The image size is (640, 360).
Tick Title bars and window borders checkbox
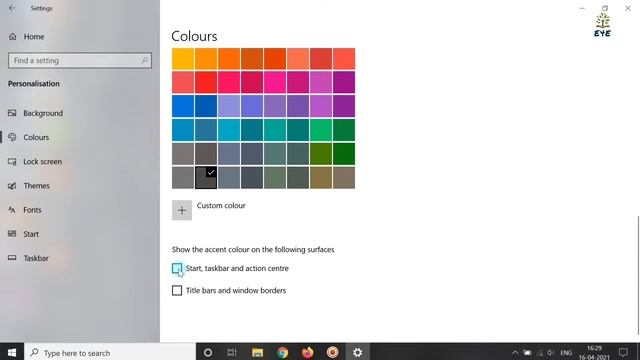(177, 290)
